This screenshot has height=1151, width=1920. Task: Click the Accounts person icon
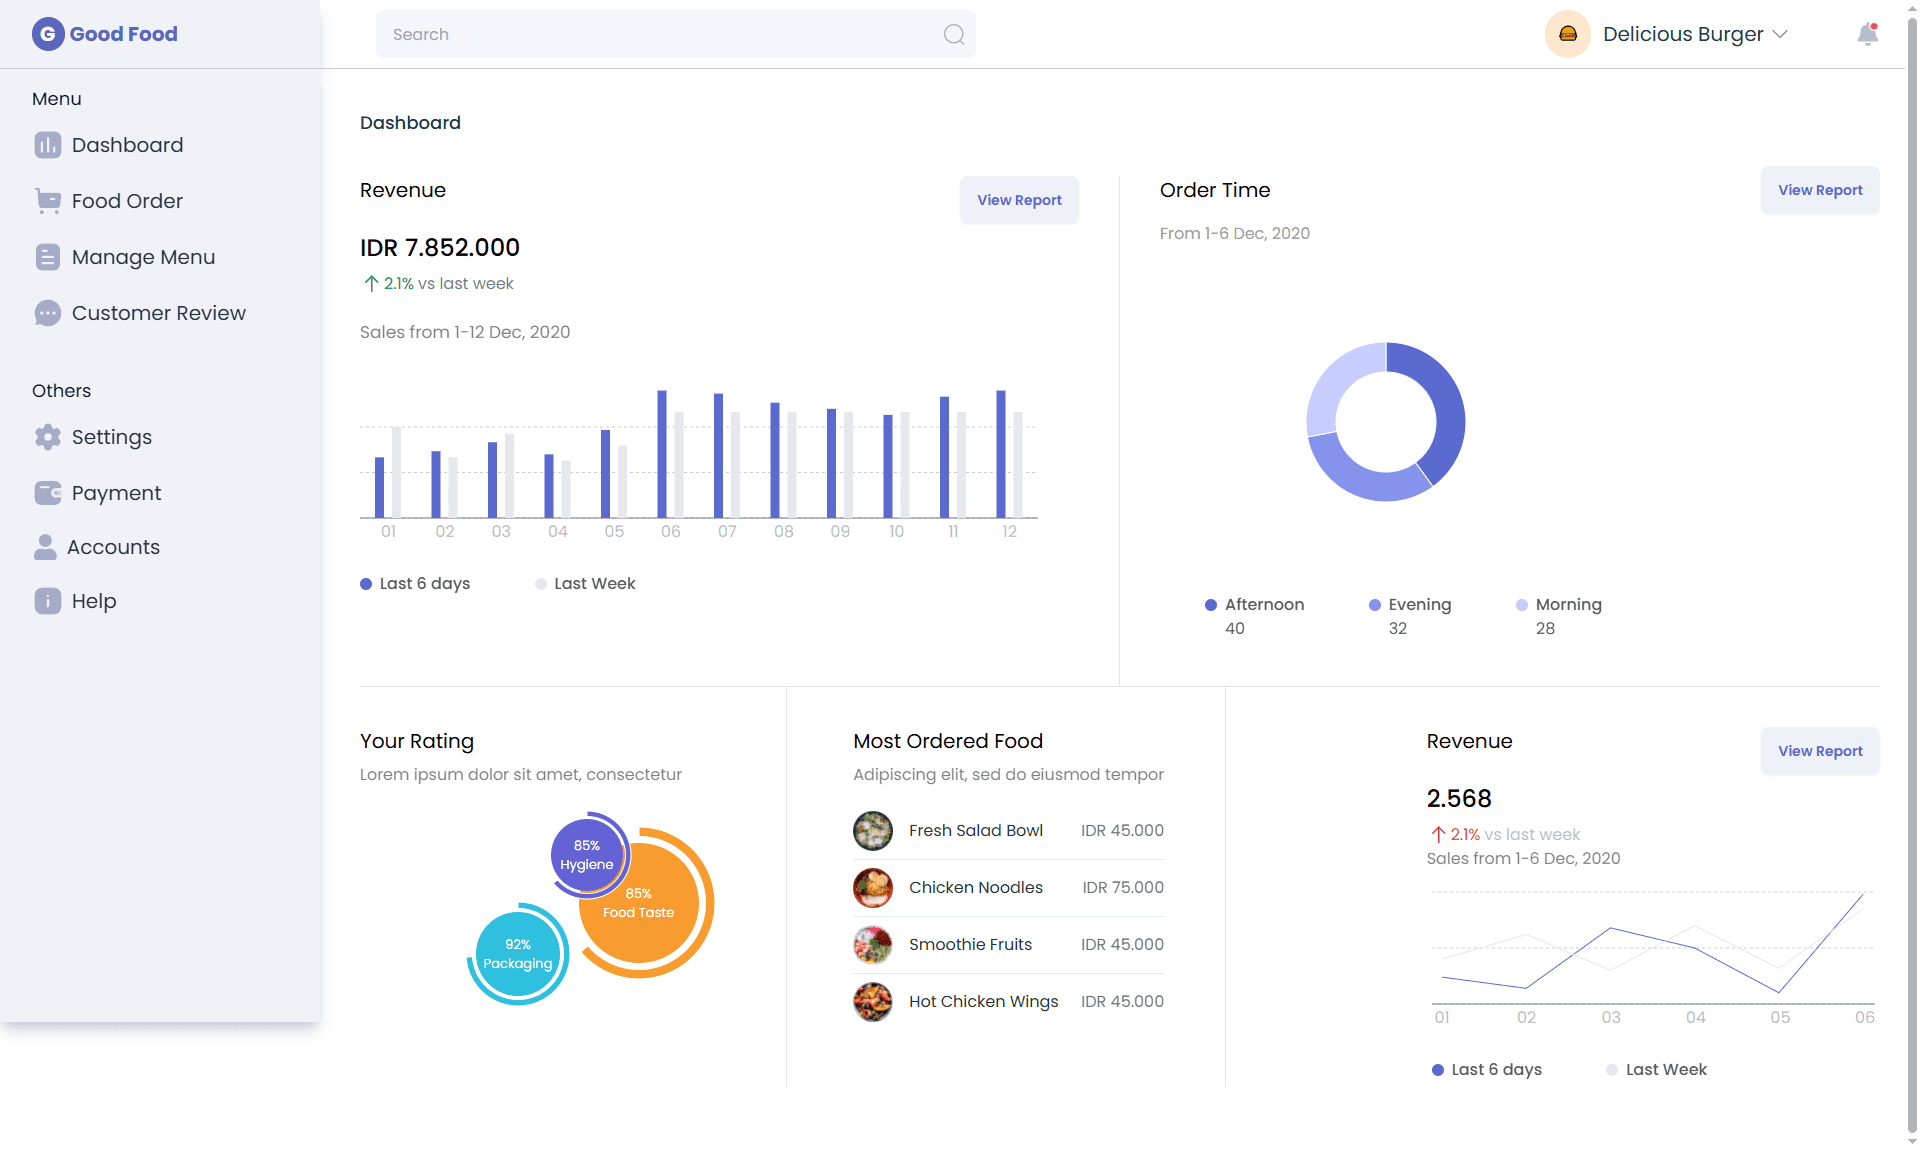coord(45,547)
